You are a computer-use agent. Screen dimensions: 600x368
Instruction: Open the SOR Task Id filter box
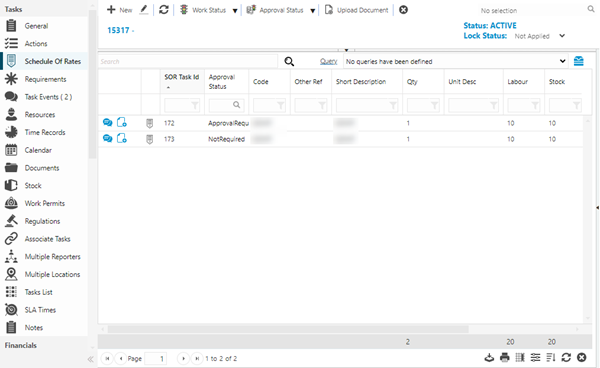(x=182, y=105)
